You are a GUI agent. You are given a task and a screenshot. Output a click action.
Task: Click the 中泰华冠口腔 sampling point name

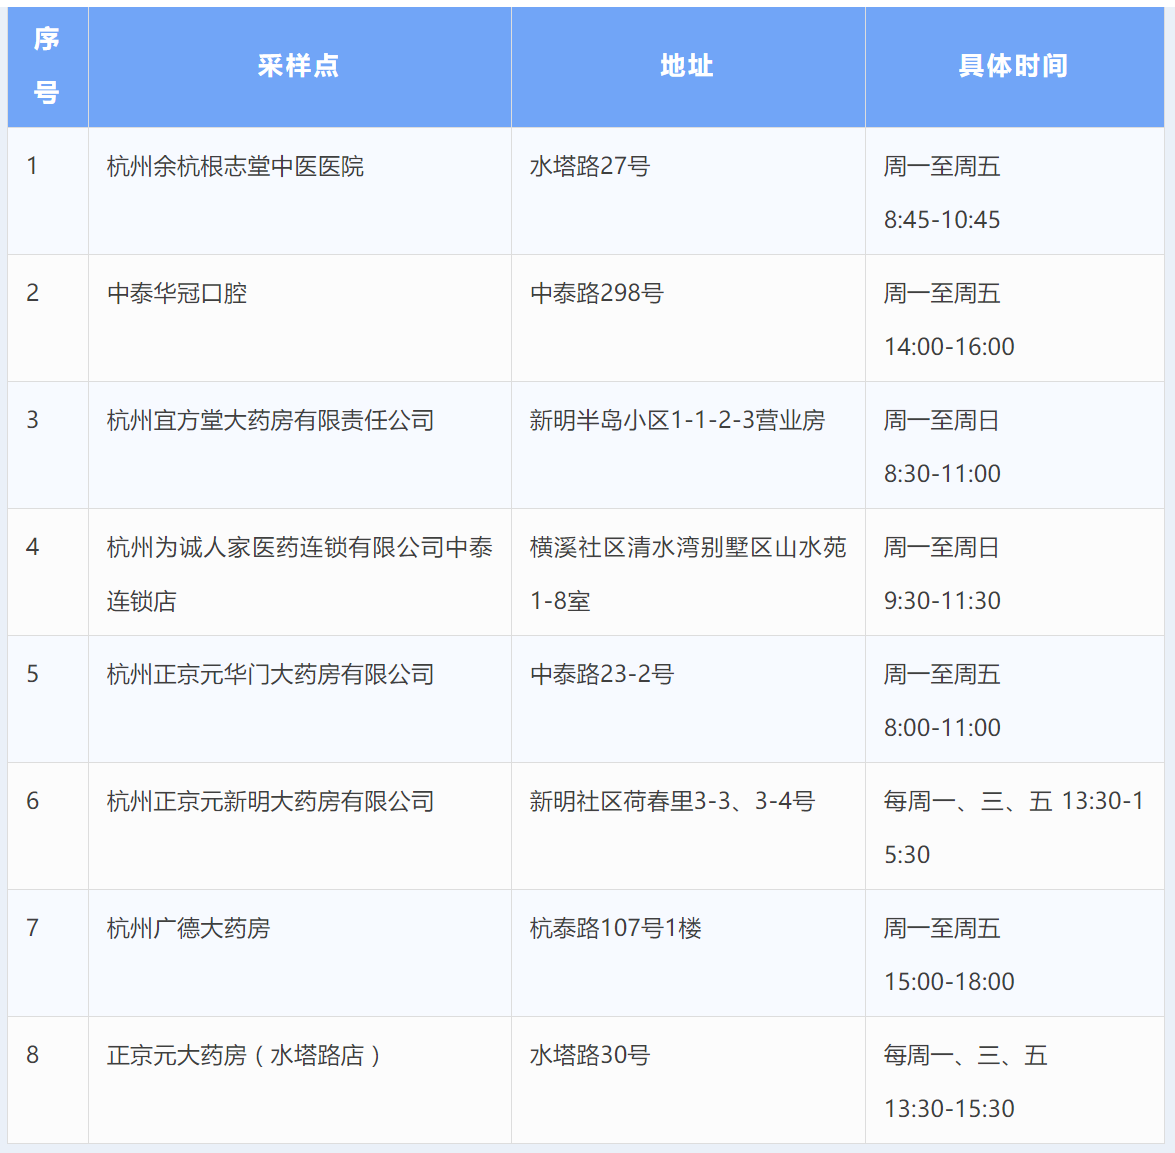coord(177,293)
